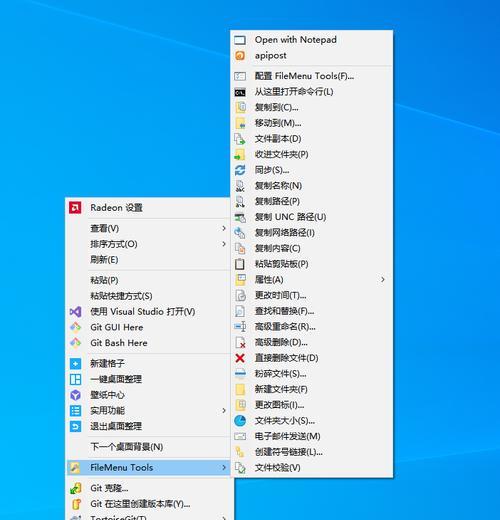Viewport: 500px width, 520px height.
Task: Choose 文件校验(V) entry
Action: coord(312,468)
